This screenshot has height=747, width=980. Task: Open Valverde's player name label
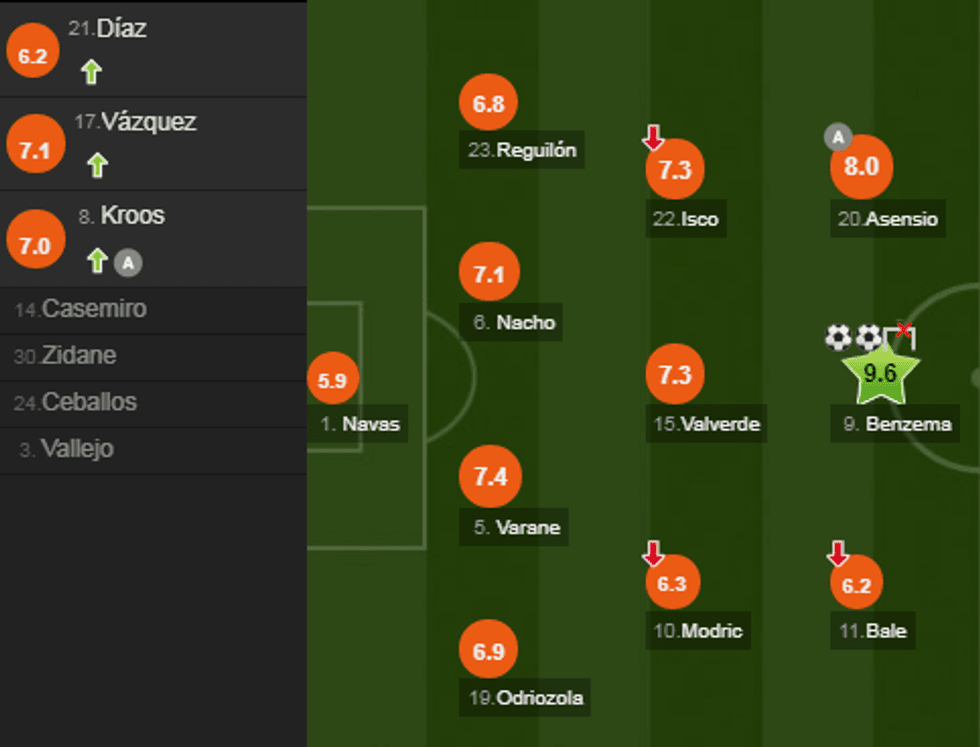(707, 424)
